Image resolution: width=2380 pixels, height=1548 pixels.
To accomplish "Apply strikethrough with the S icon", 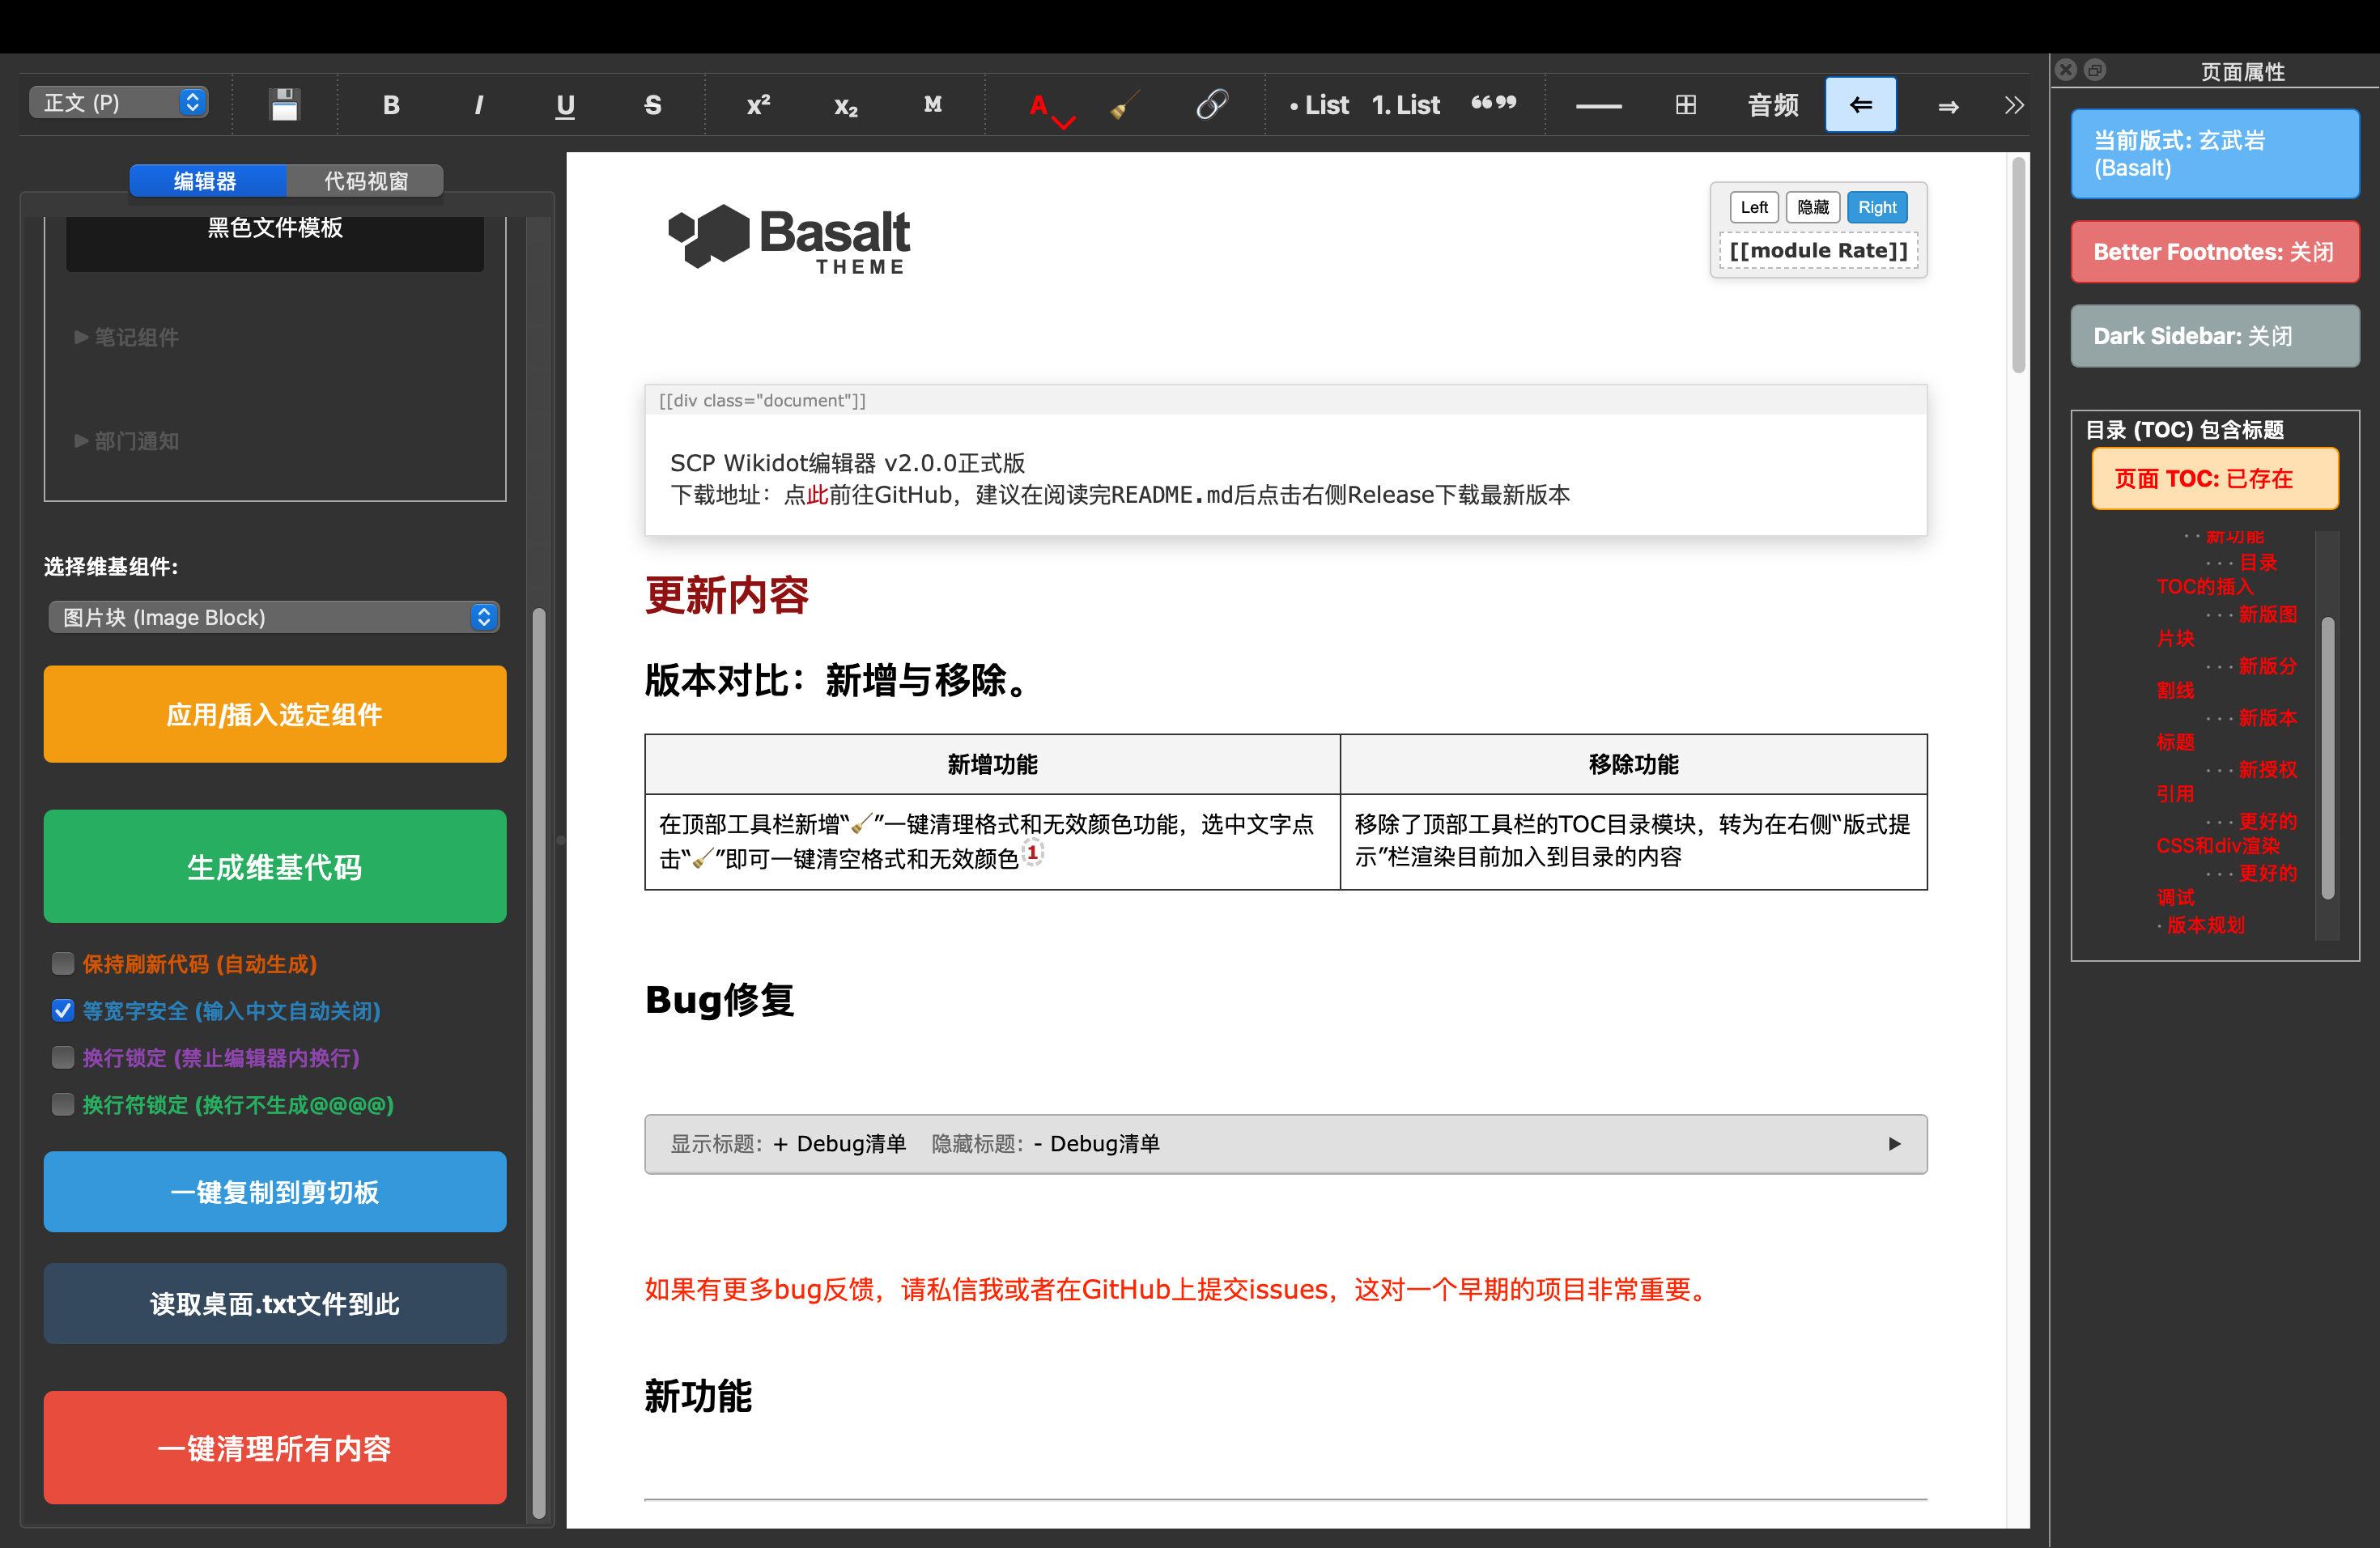I will click(652, 104).
